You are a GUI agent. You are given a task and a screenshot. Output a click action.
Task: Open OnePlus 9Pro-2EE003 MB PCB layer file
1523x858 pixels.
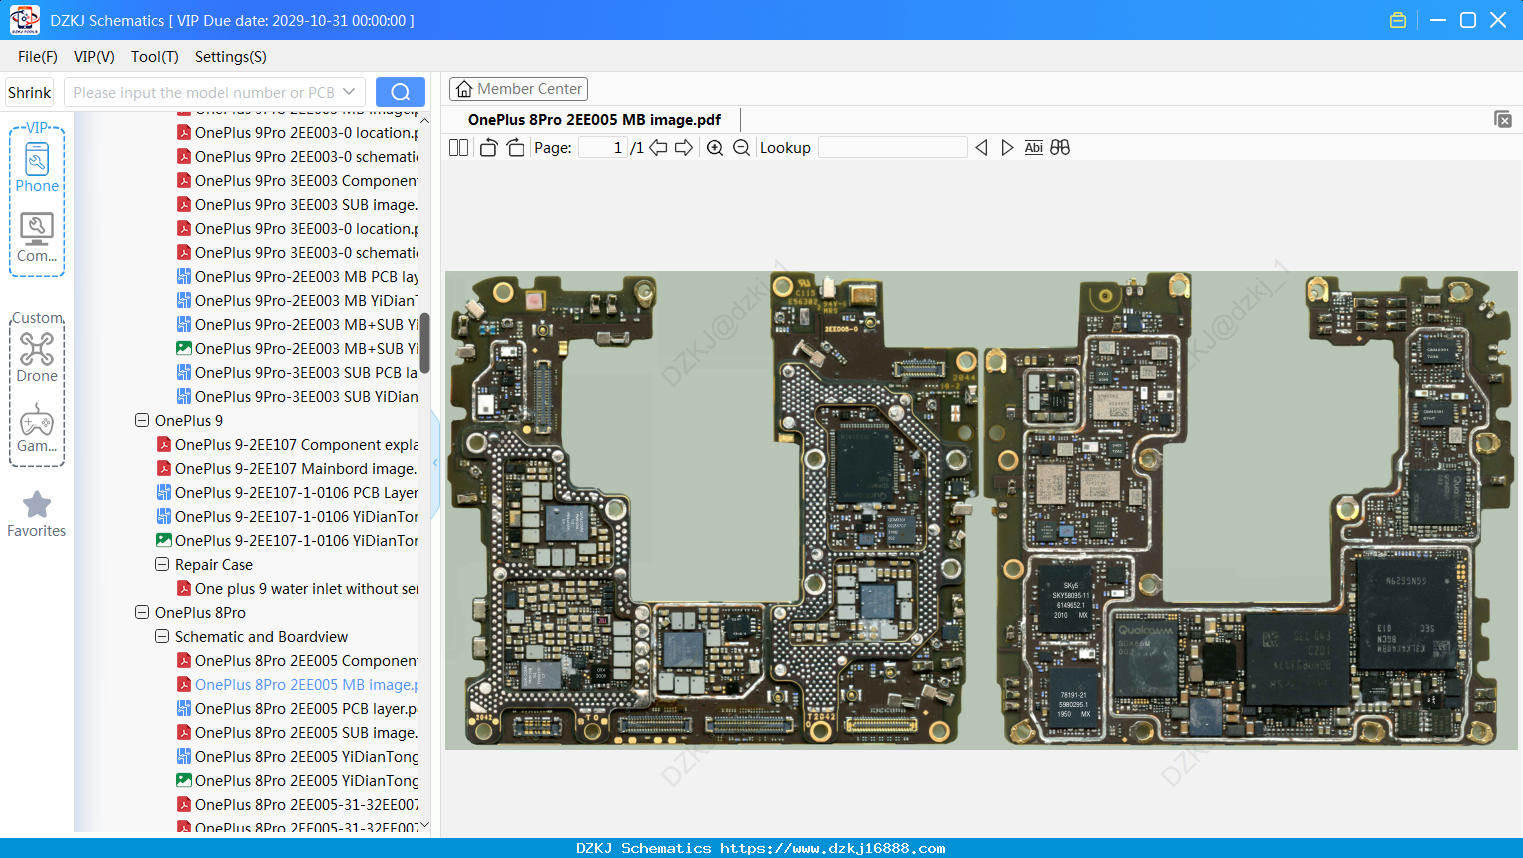click(297, 276)
